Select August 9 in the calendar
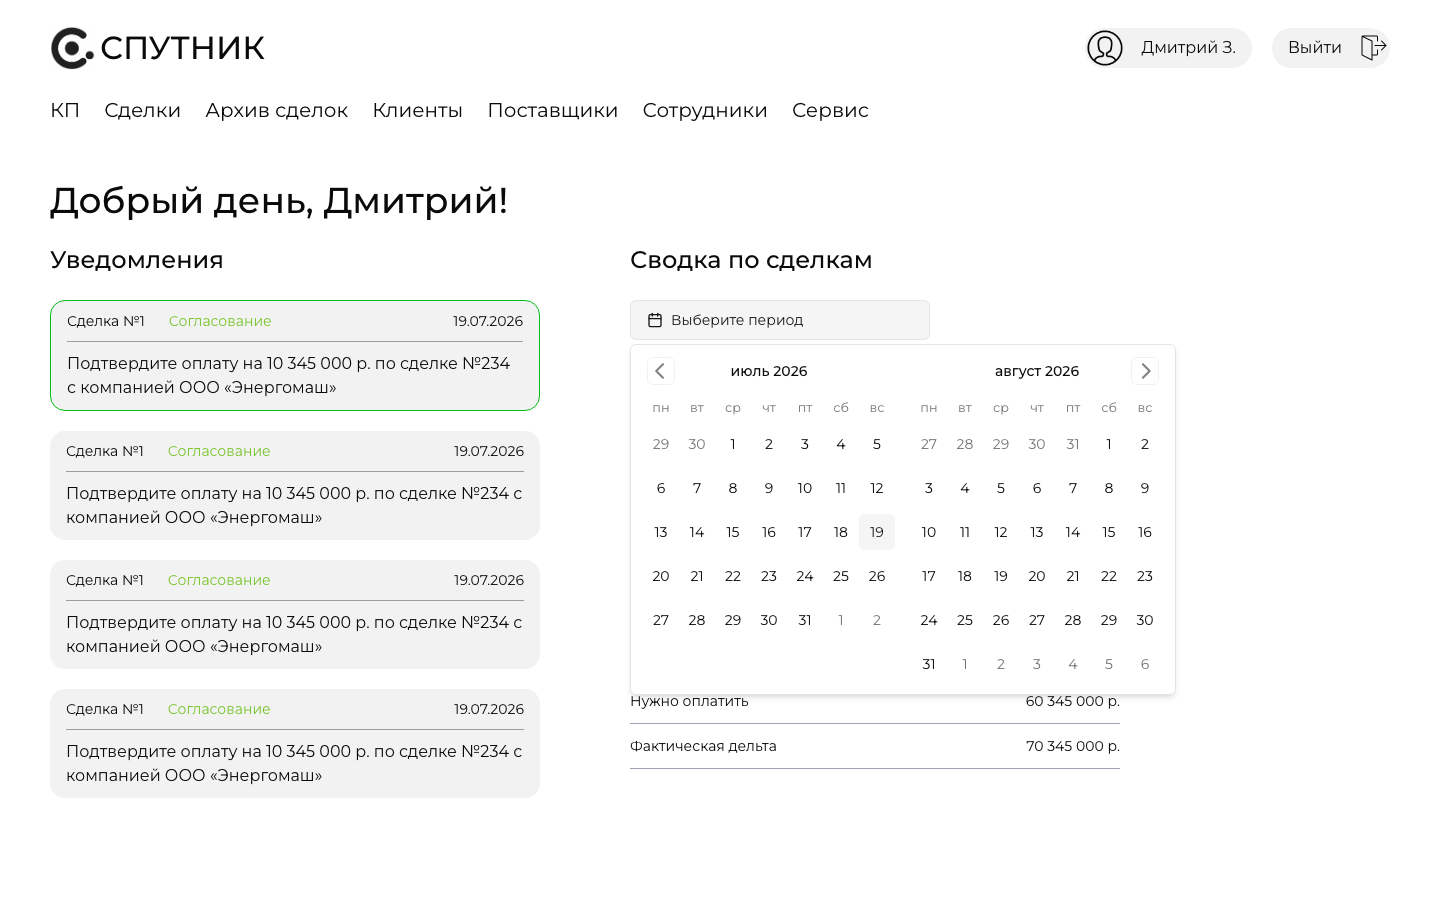The image size is (1440, 900). click(1145, 488)
